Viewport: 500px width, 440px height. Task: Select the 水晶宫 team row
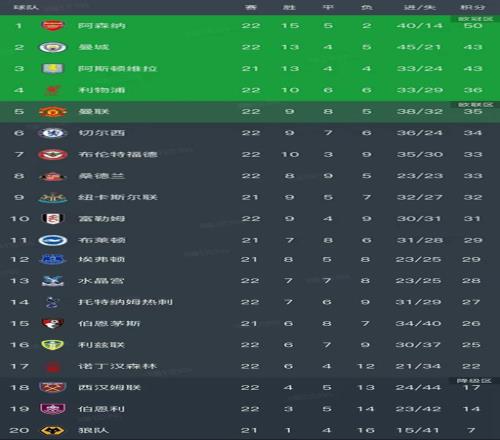250,281
